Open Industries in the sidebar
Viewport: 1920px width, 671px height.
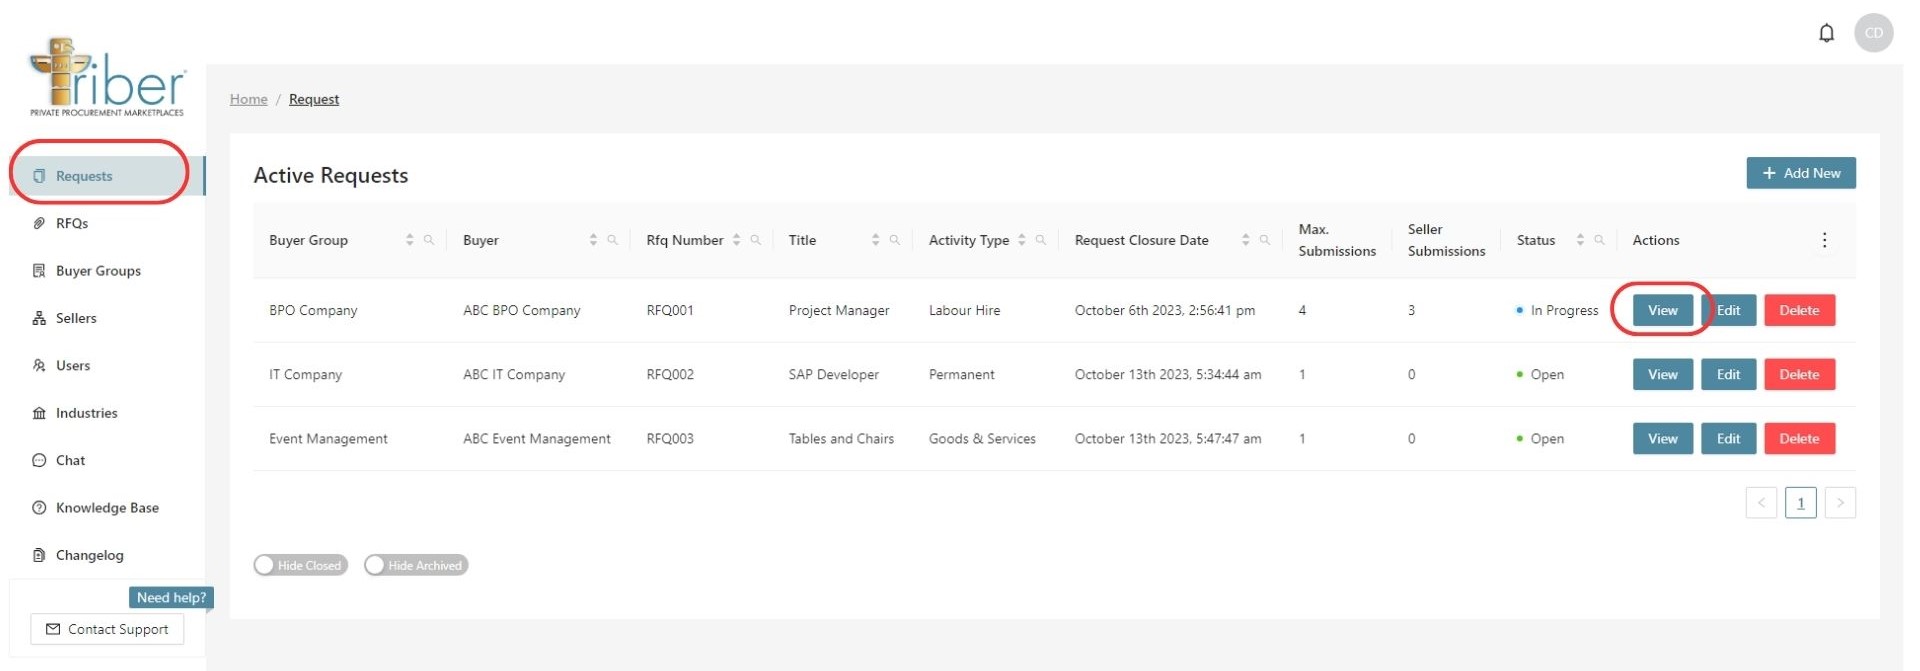(107, 413)
